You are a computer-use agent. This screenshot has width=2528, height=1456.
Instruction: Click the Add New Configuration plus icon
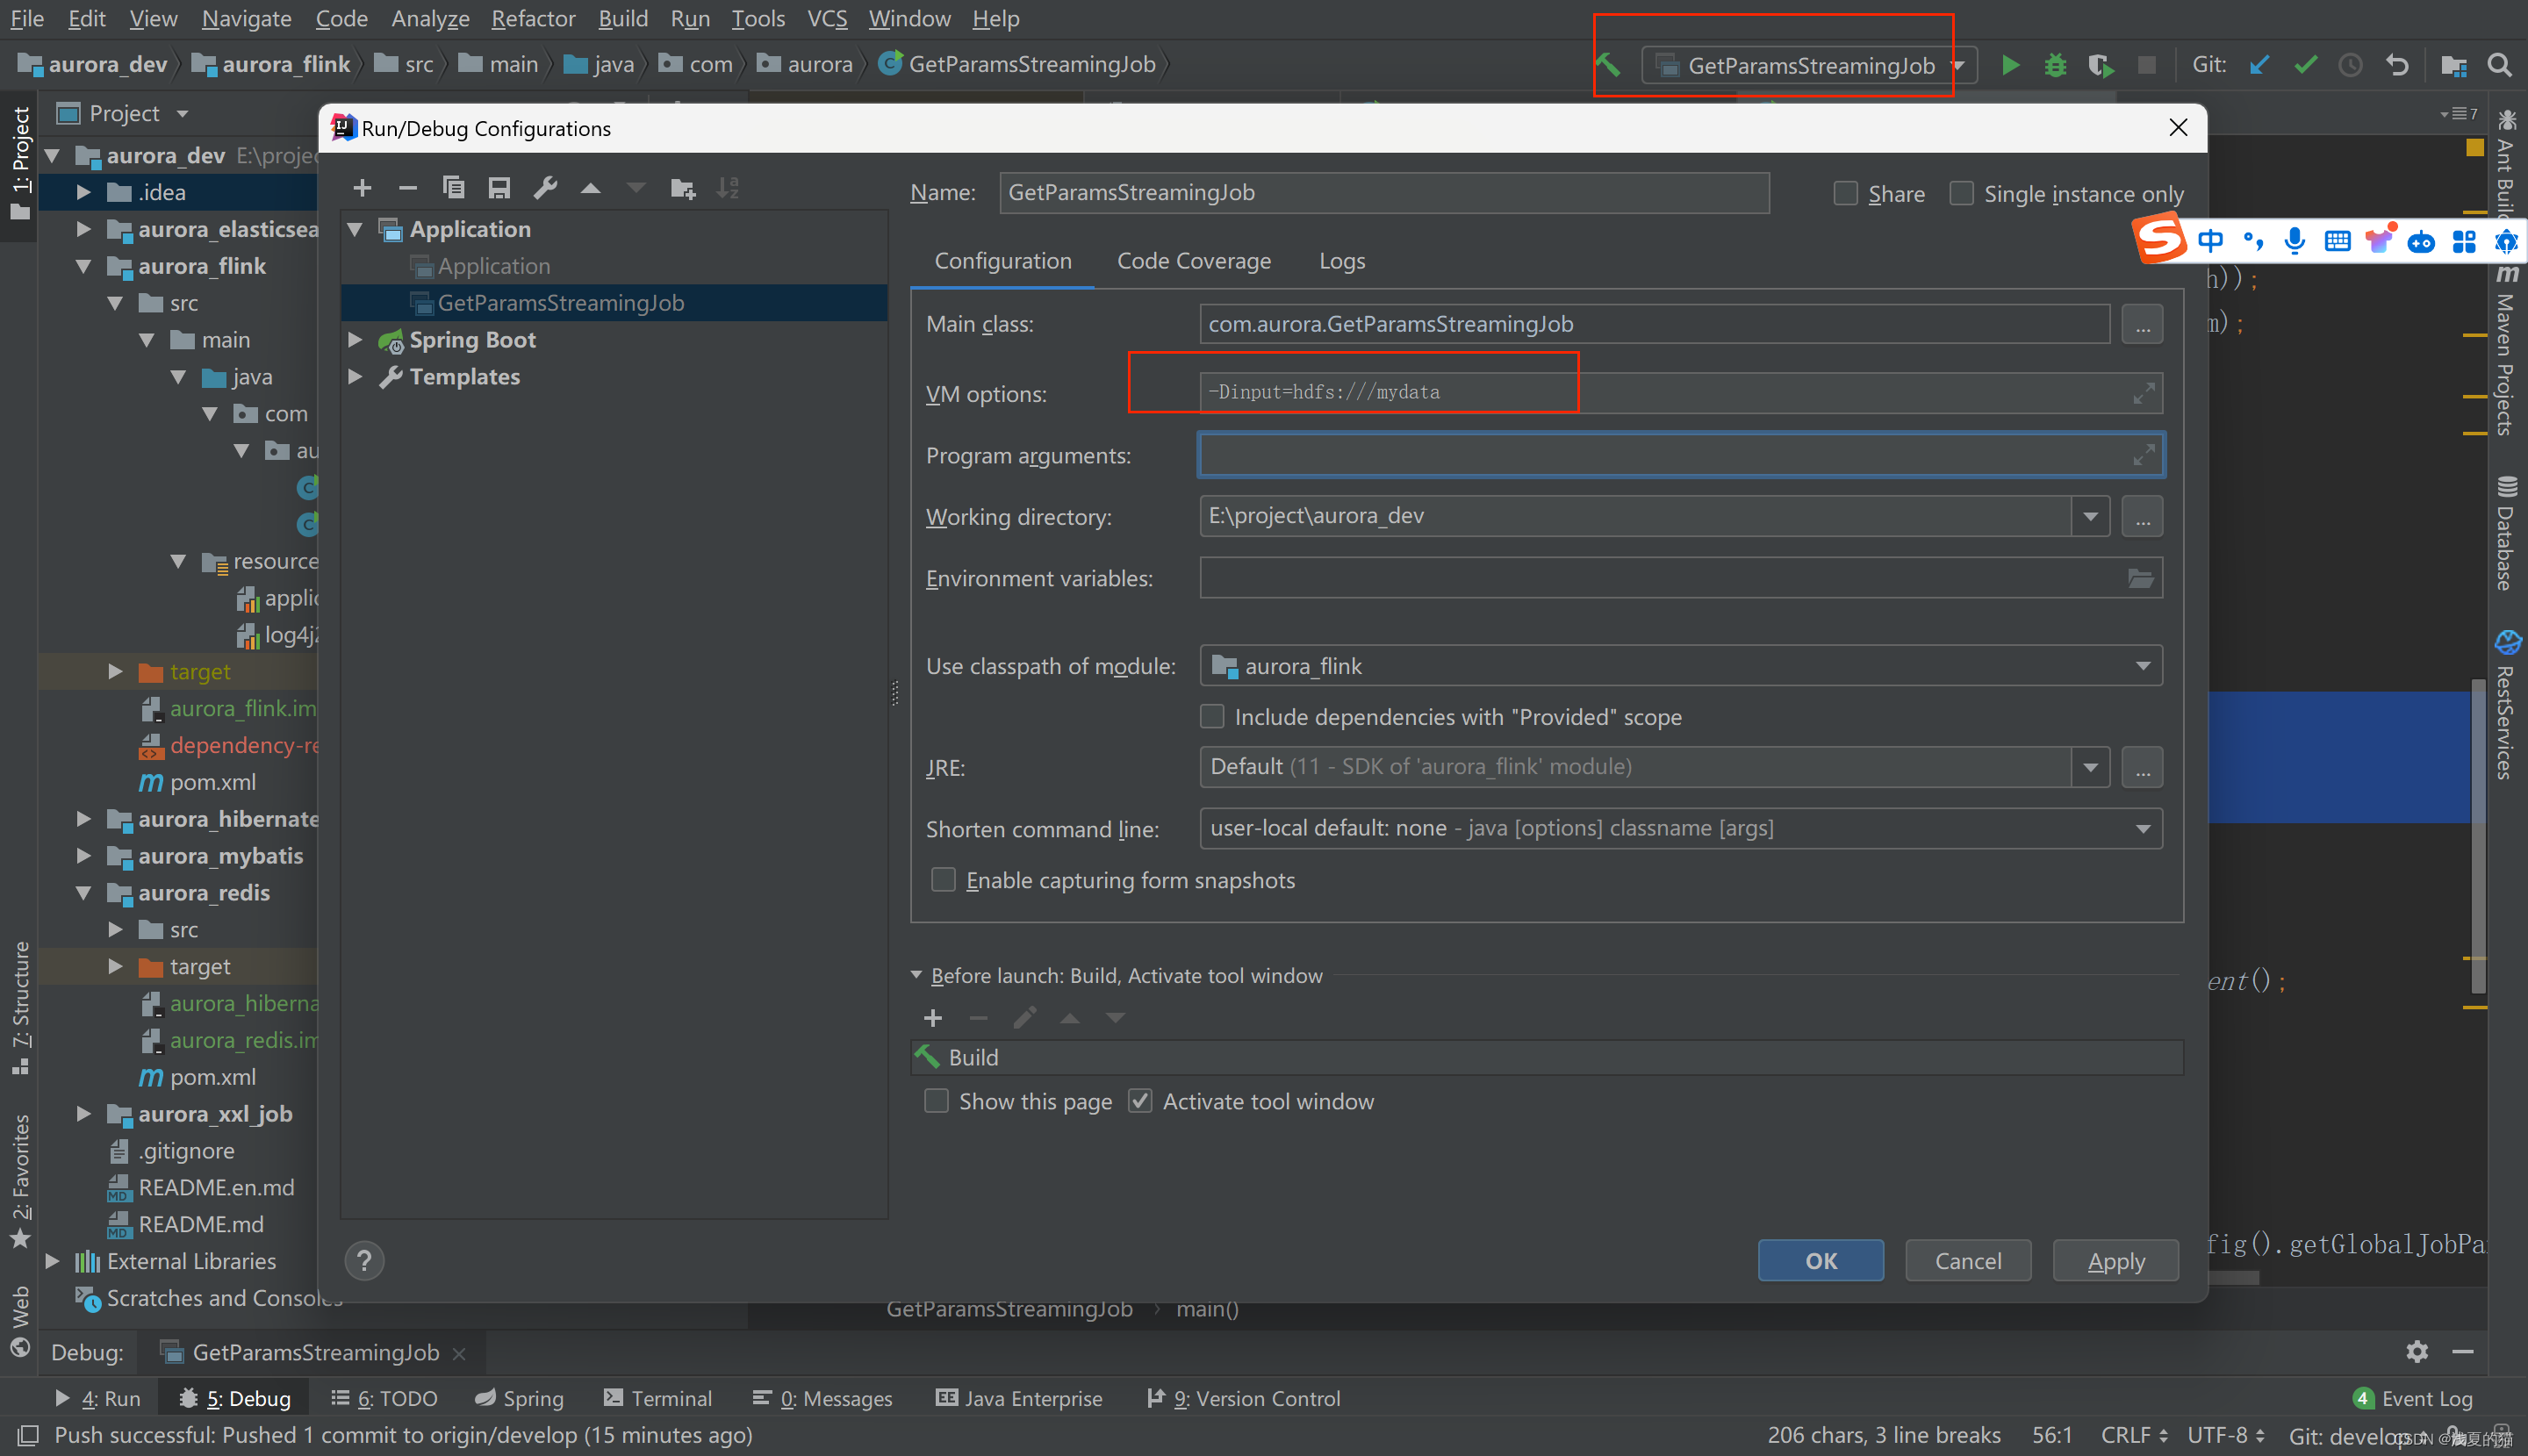click(x=362, y=188)
